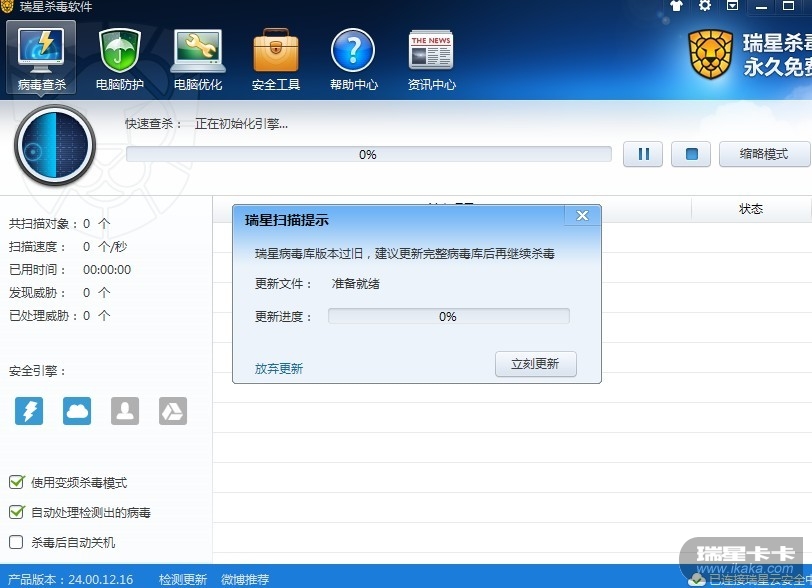Click the 状态 column header
The image size is (812, 588).
tap(751, 209)
